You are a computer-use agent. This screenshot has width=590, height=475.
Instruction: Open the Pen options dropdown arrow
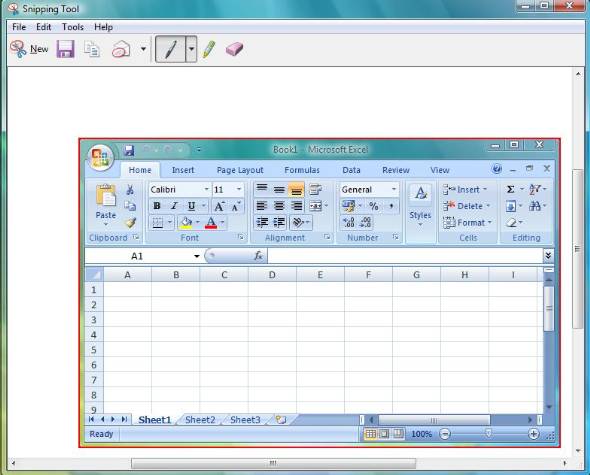point(191,49)
